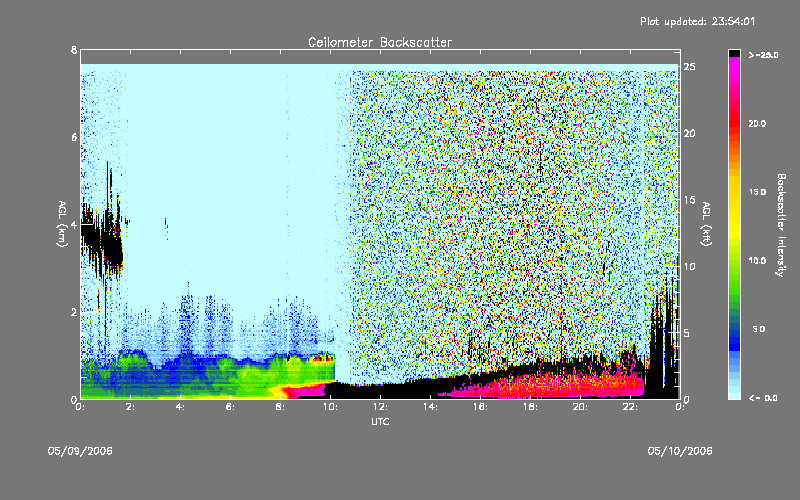Click the '12:' hour tick on UTC axis

[x=380, y=407]
